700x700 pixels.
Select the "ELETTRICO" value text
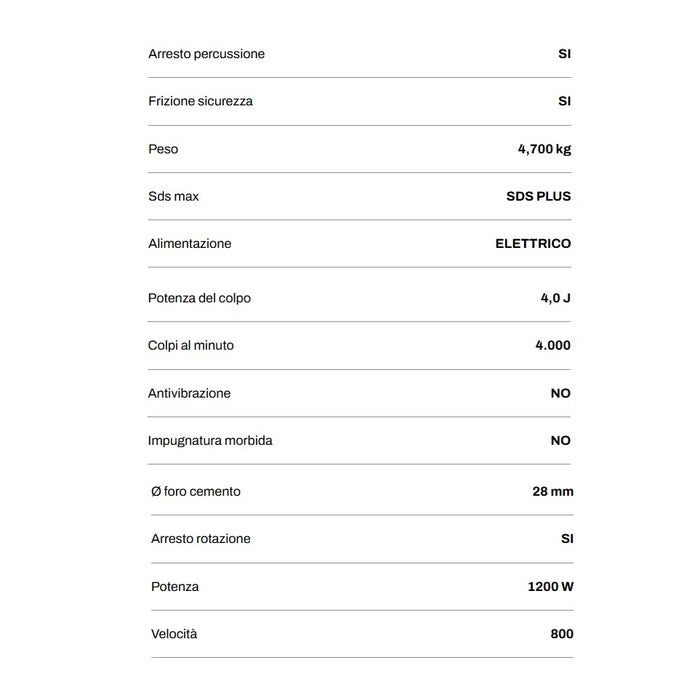533,243
